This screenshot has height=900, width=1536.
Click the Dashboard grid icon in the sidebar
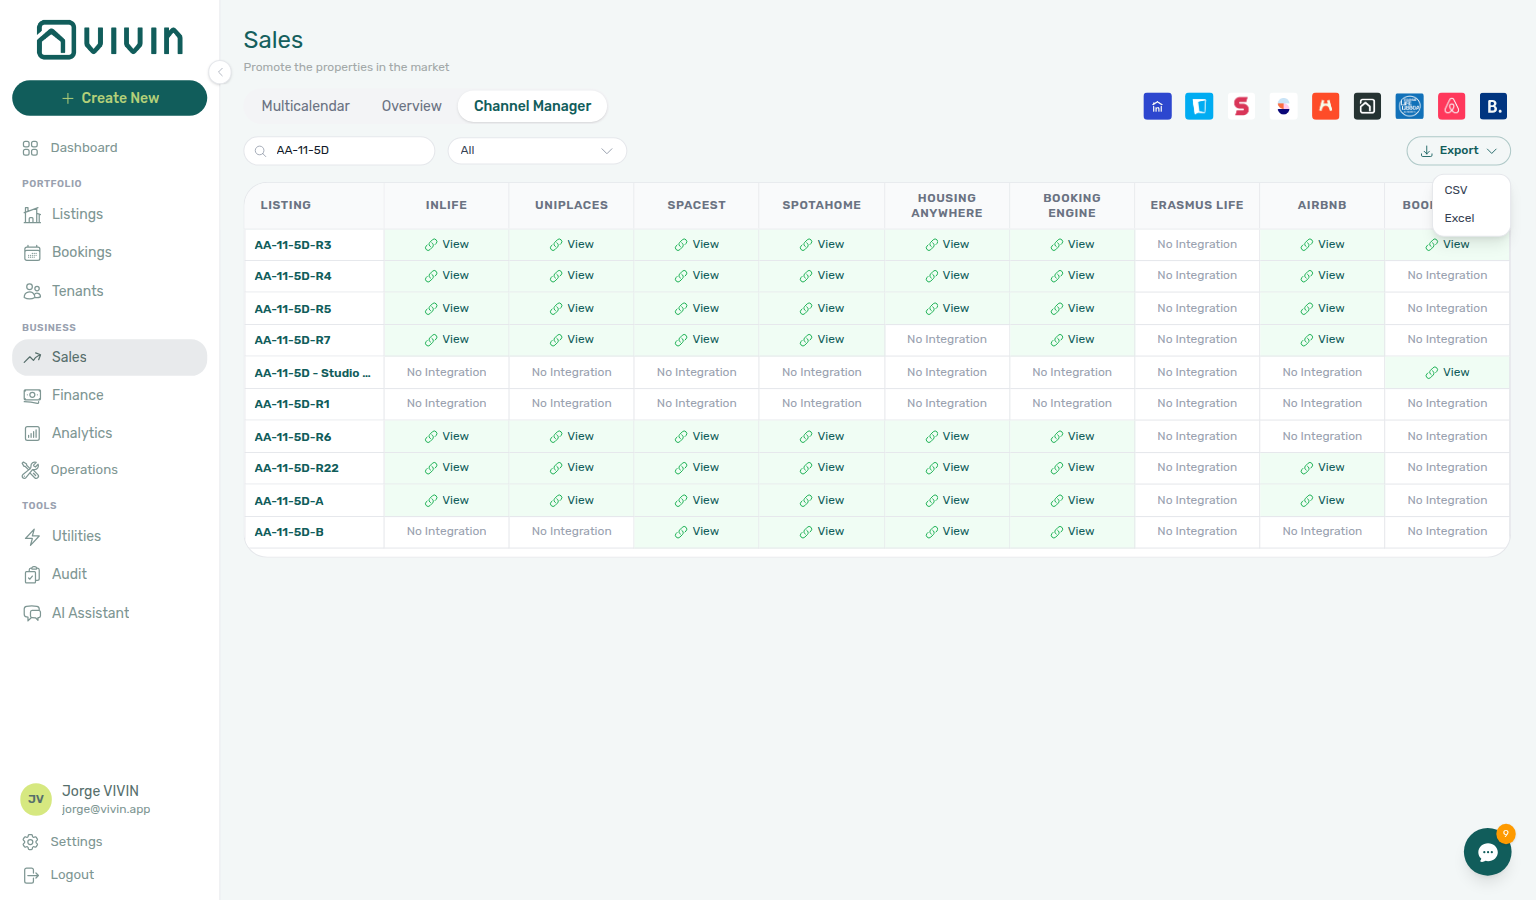tap(31, 148)
